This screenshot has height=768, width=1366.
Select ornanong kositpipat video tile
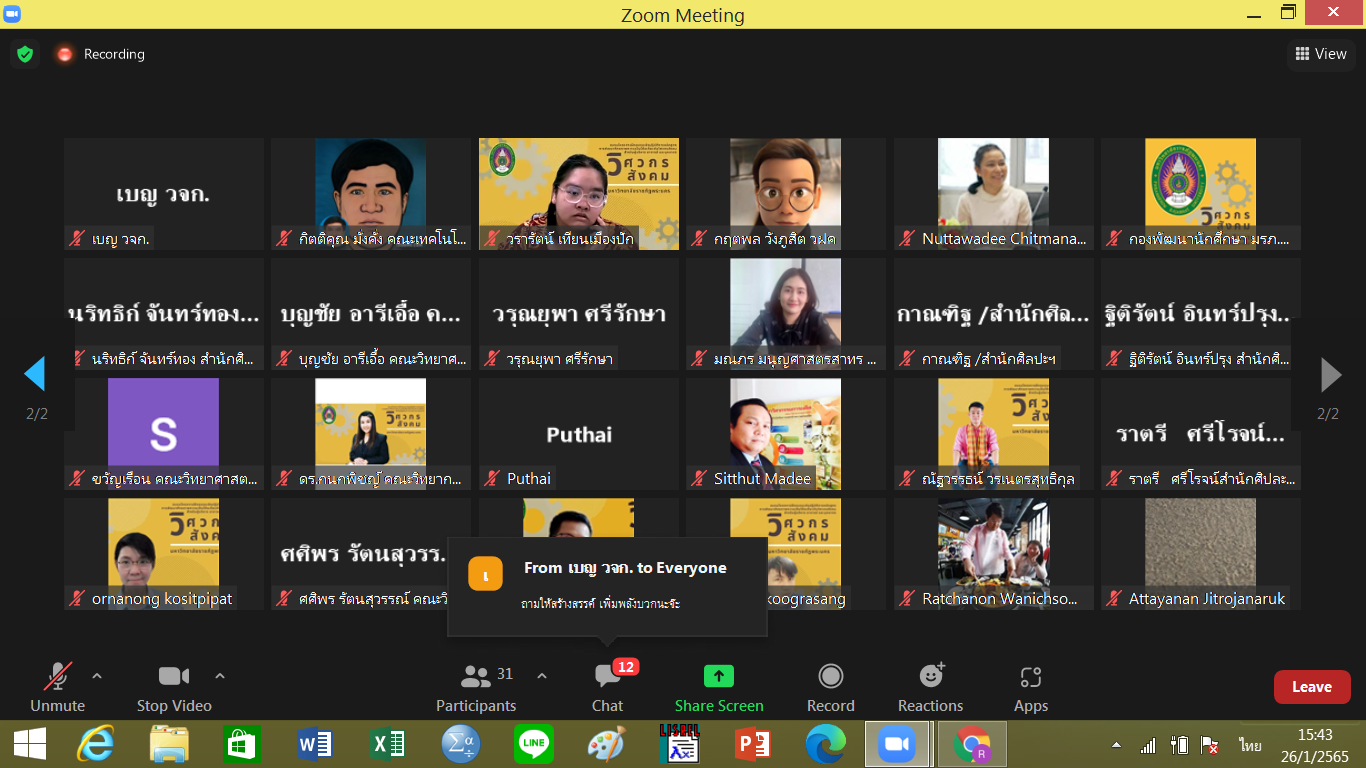pos(163,554)
